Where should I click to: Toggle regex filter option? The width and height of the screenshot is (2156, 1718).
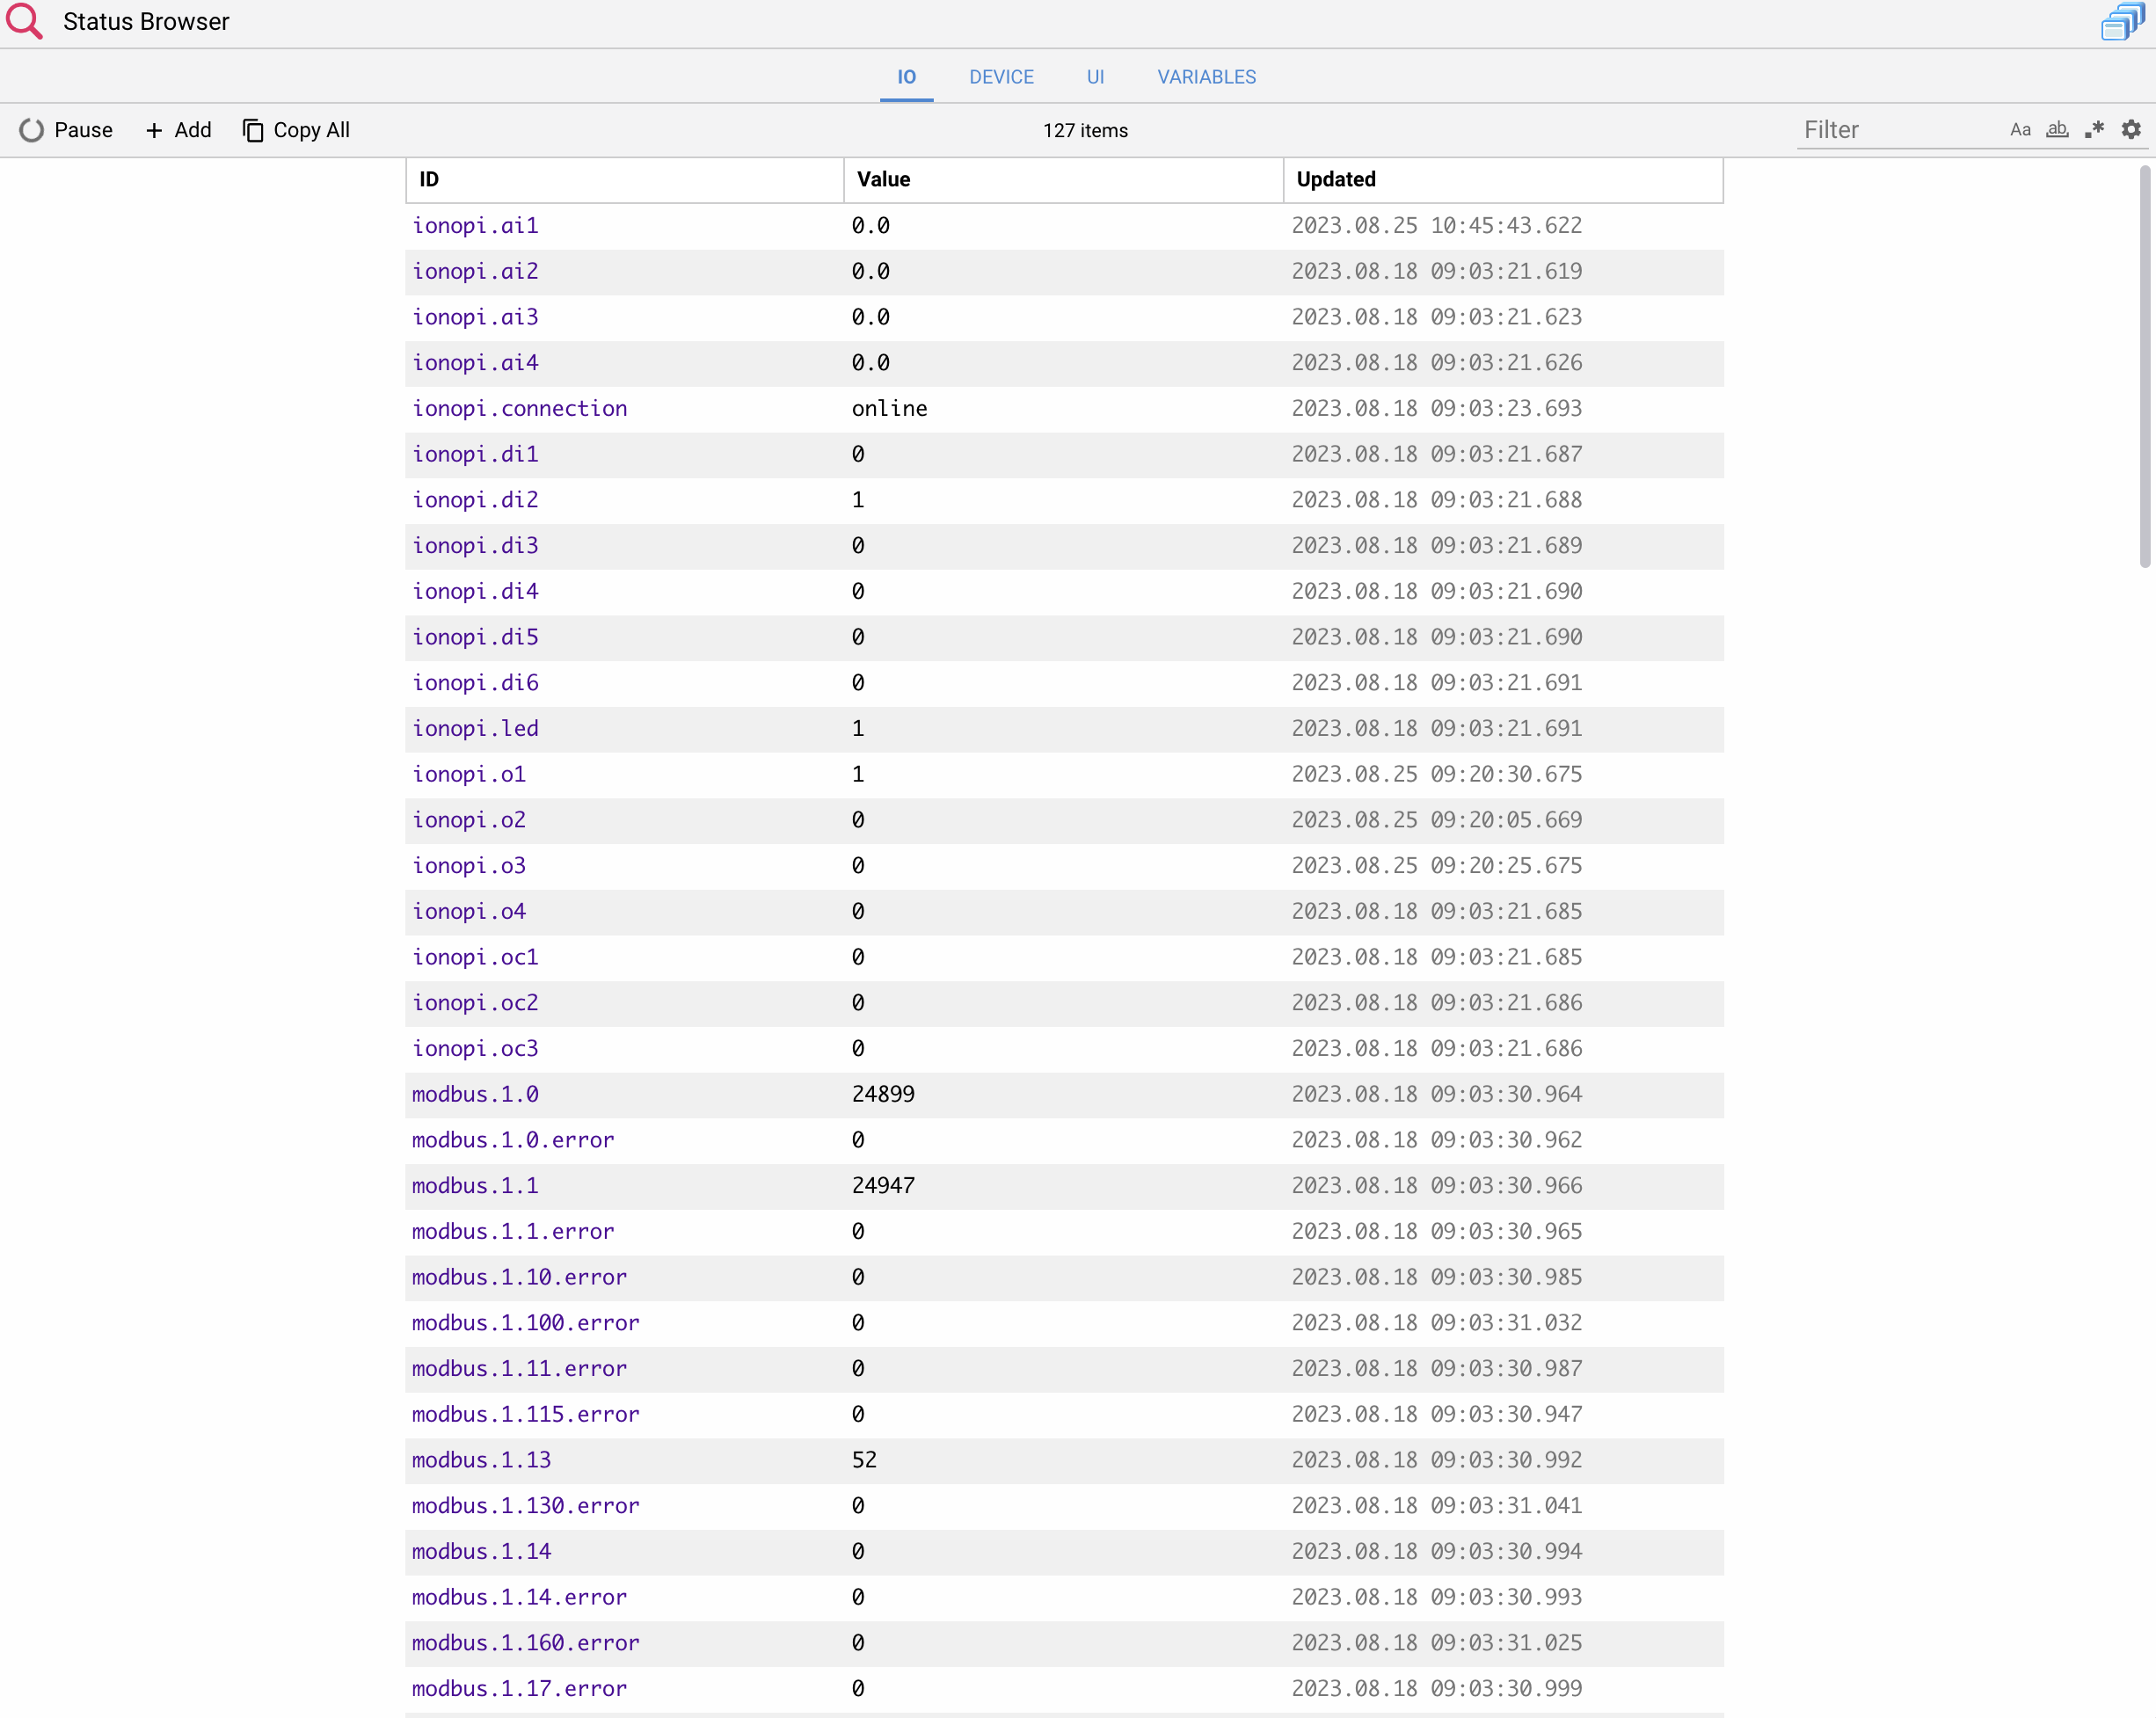pyautogui.click(x=2094, y=130)
